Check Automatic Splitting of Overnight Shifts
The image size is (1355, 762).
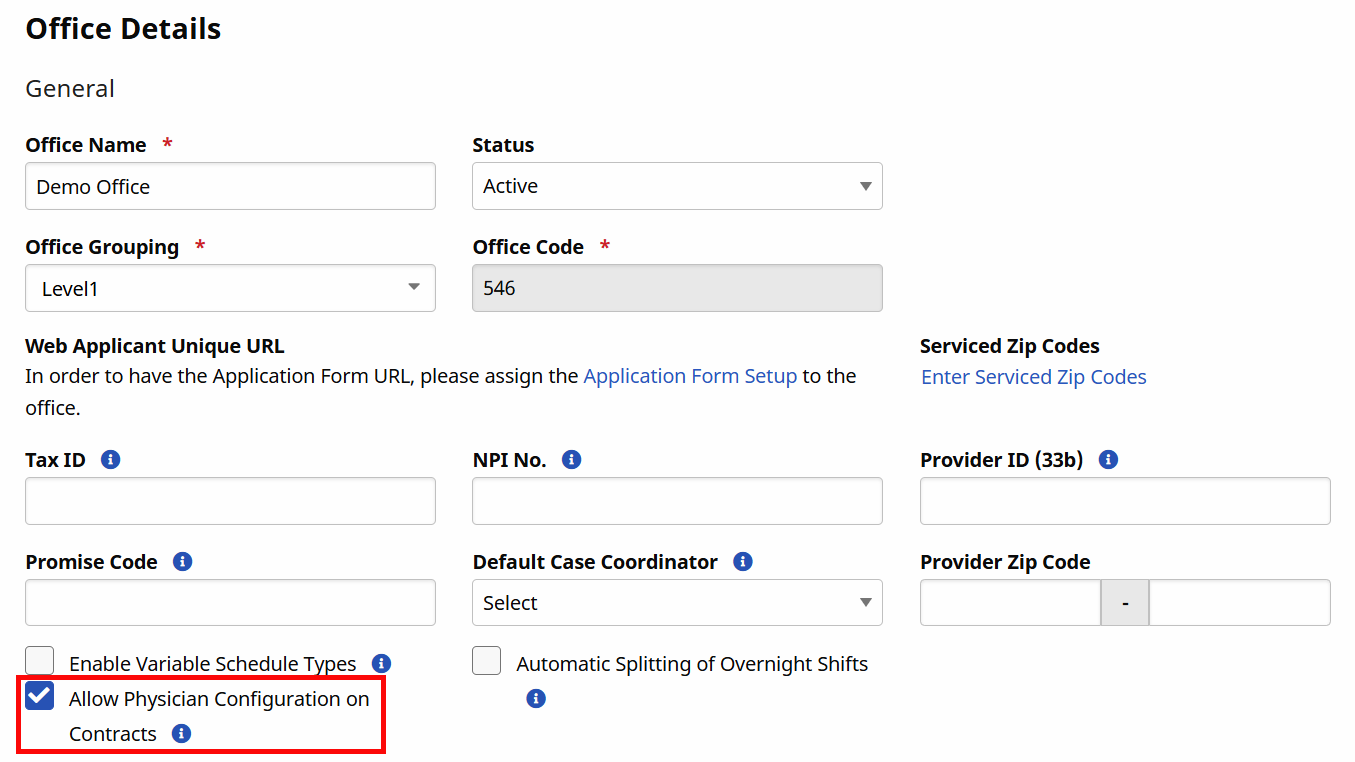pos(486,660)
